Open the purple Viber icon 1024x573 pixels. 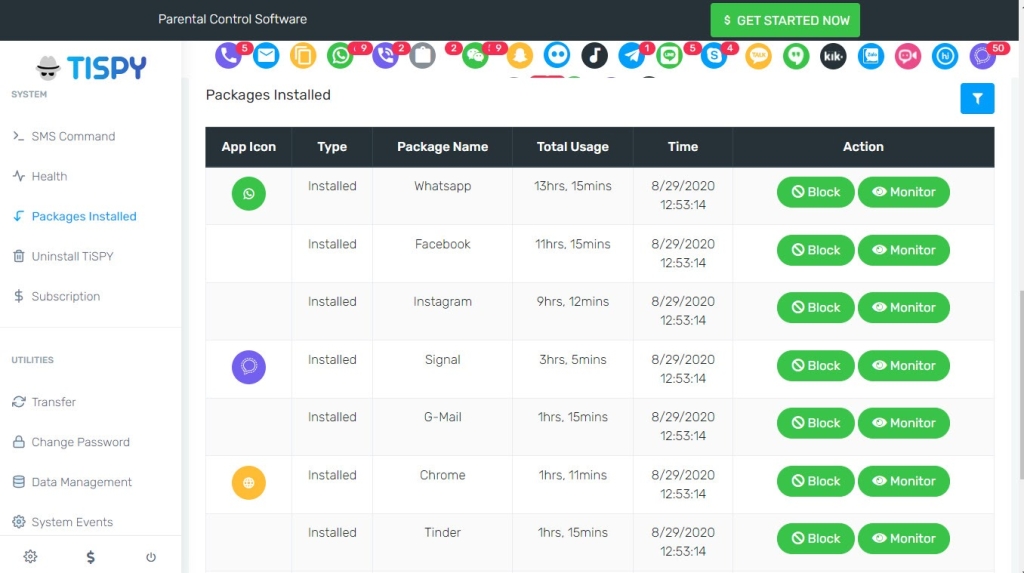tap(385, 56)
